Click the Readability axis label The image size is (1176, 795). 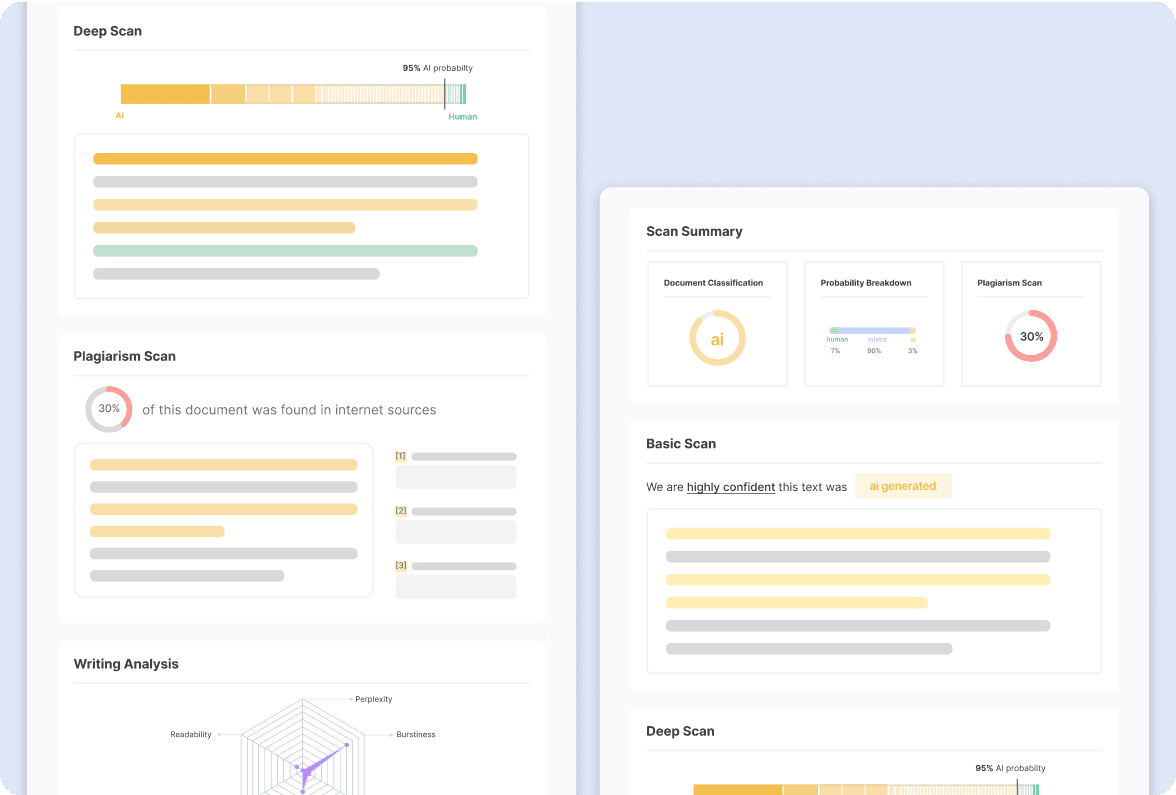tap(191, 734)
